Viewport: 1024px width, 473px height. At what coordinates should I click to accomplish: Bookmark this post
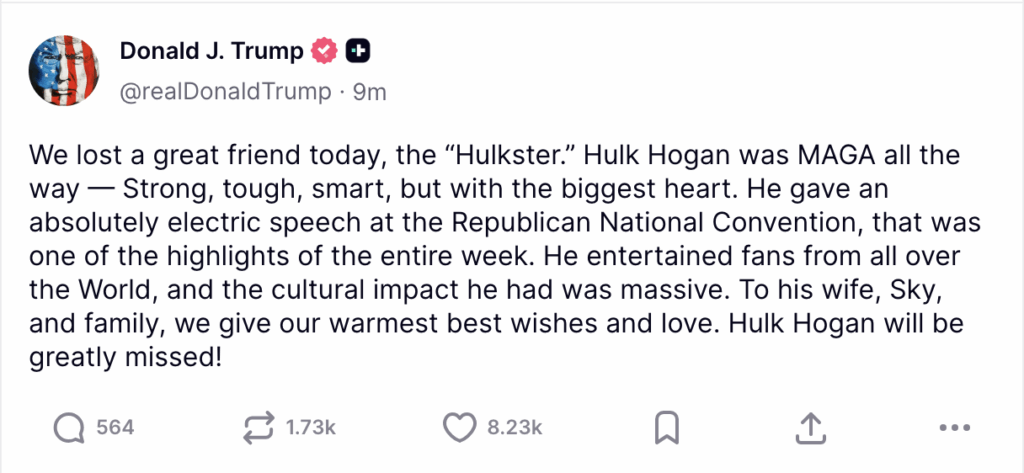click(x=666, y=428)
